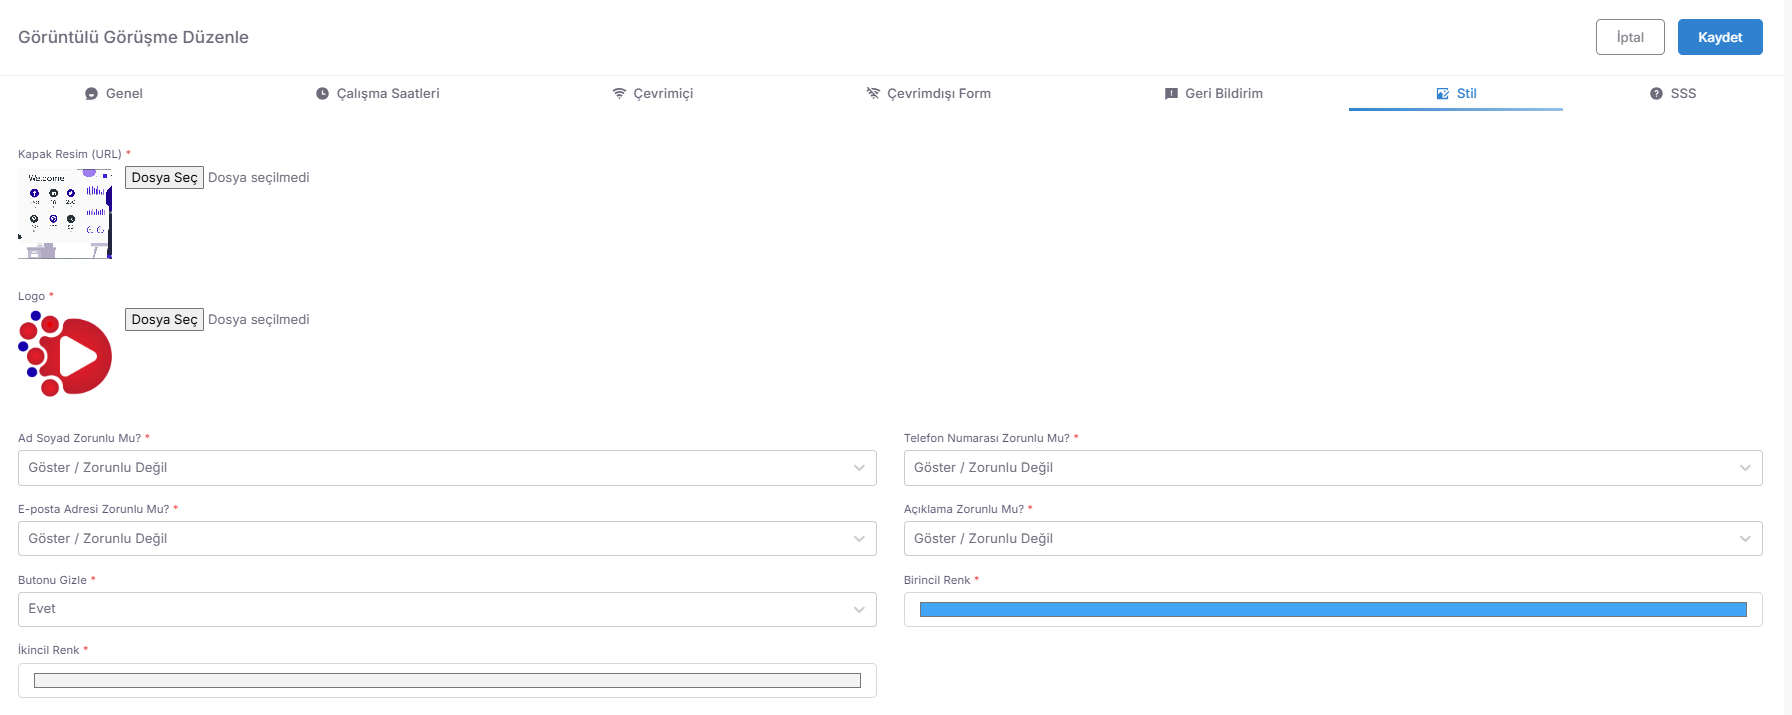
Task: Click the clock icon beside Çalışma Saatleri
Action: (x=322, y=94)
